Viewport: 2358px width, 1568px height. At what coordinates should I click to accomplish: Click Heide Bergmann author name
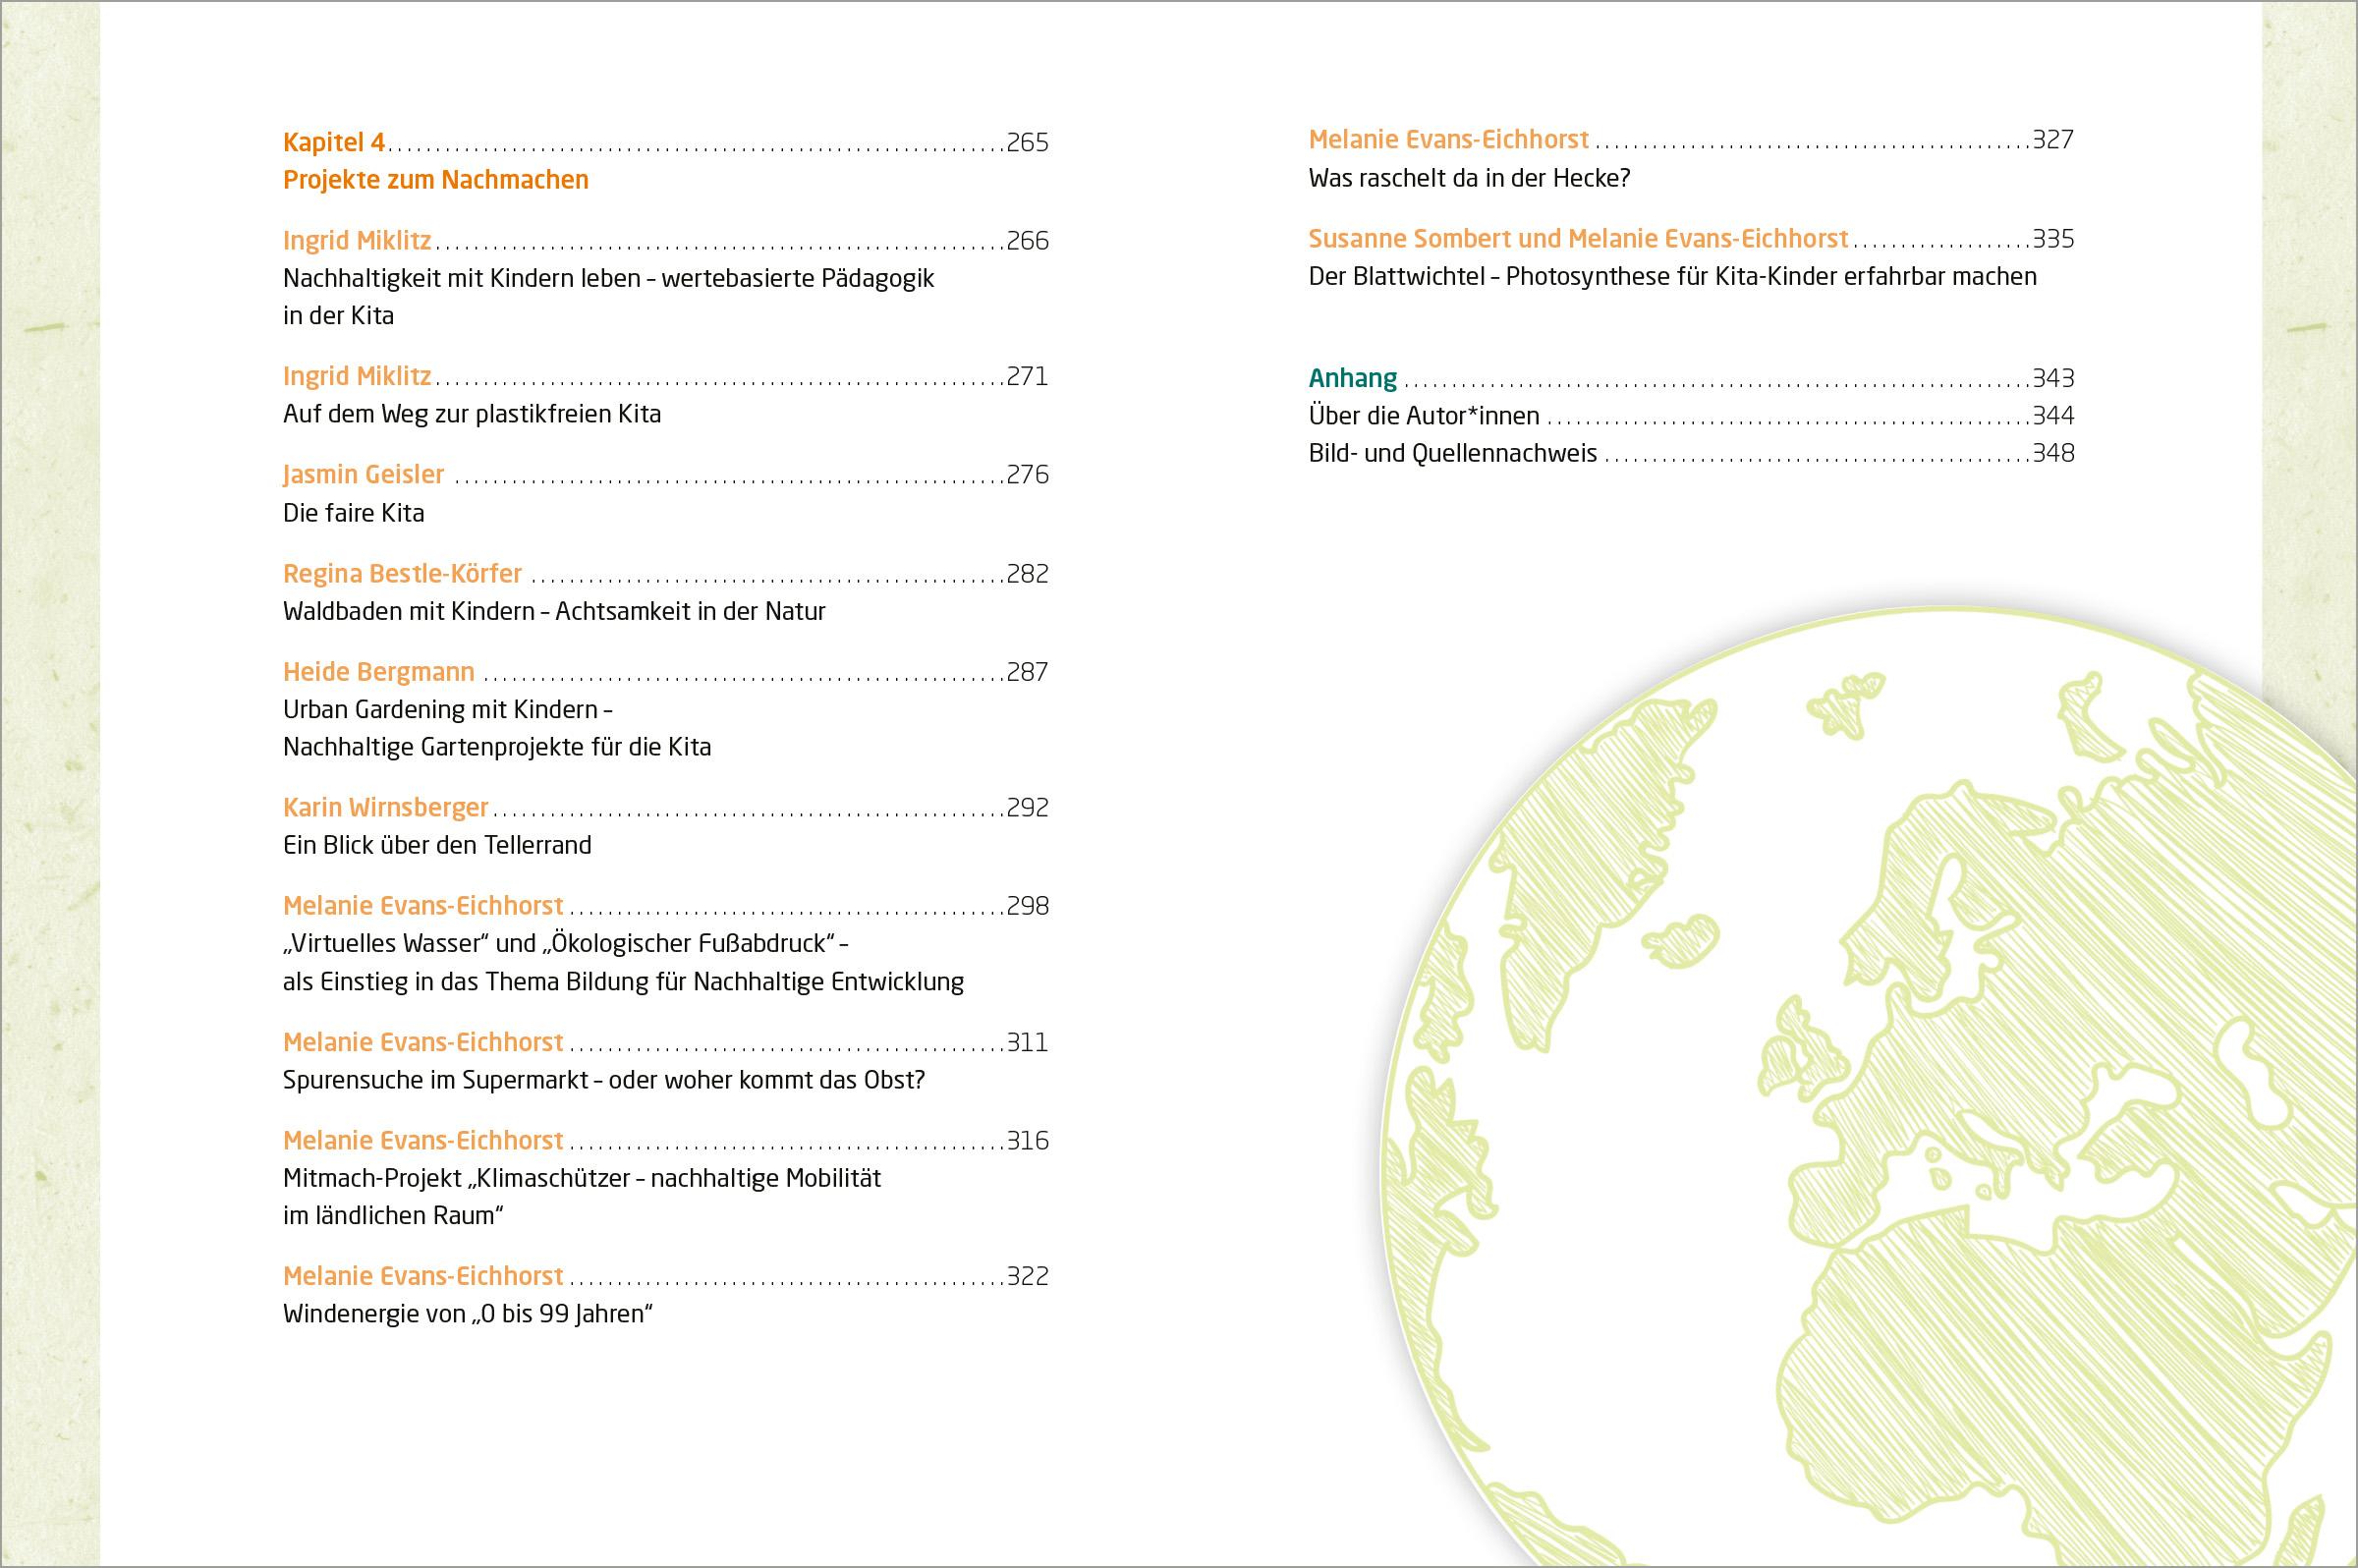coord(379,672)
